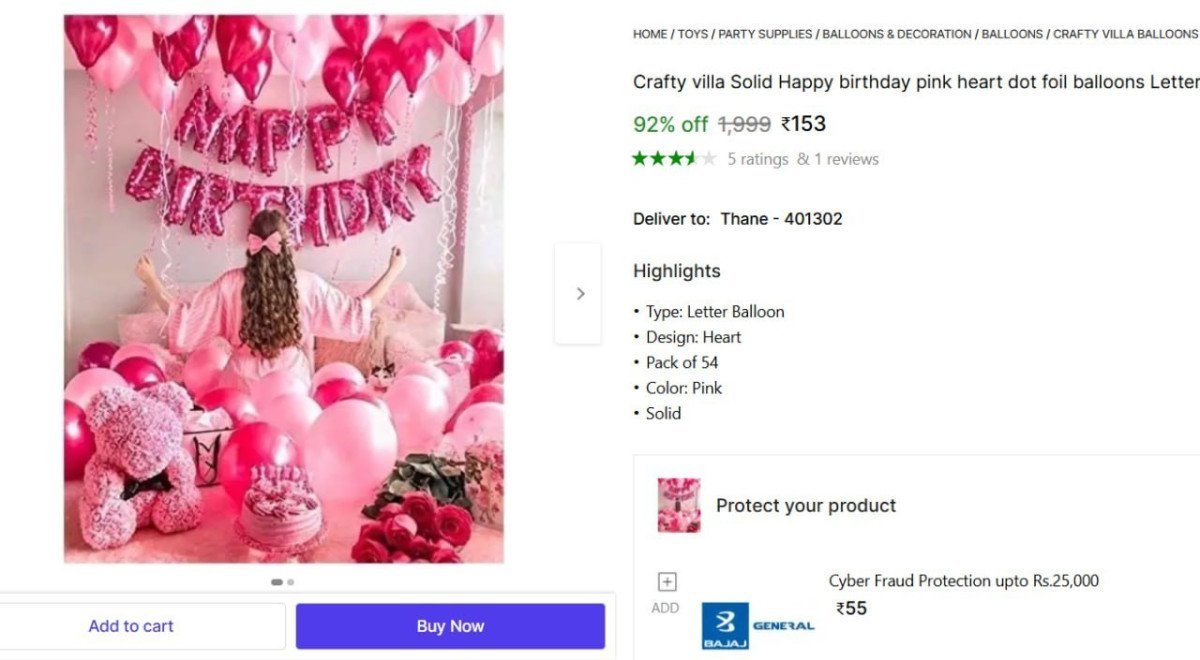1200x660 pixels.
Task: Click Add to cart
Action: 130,625
